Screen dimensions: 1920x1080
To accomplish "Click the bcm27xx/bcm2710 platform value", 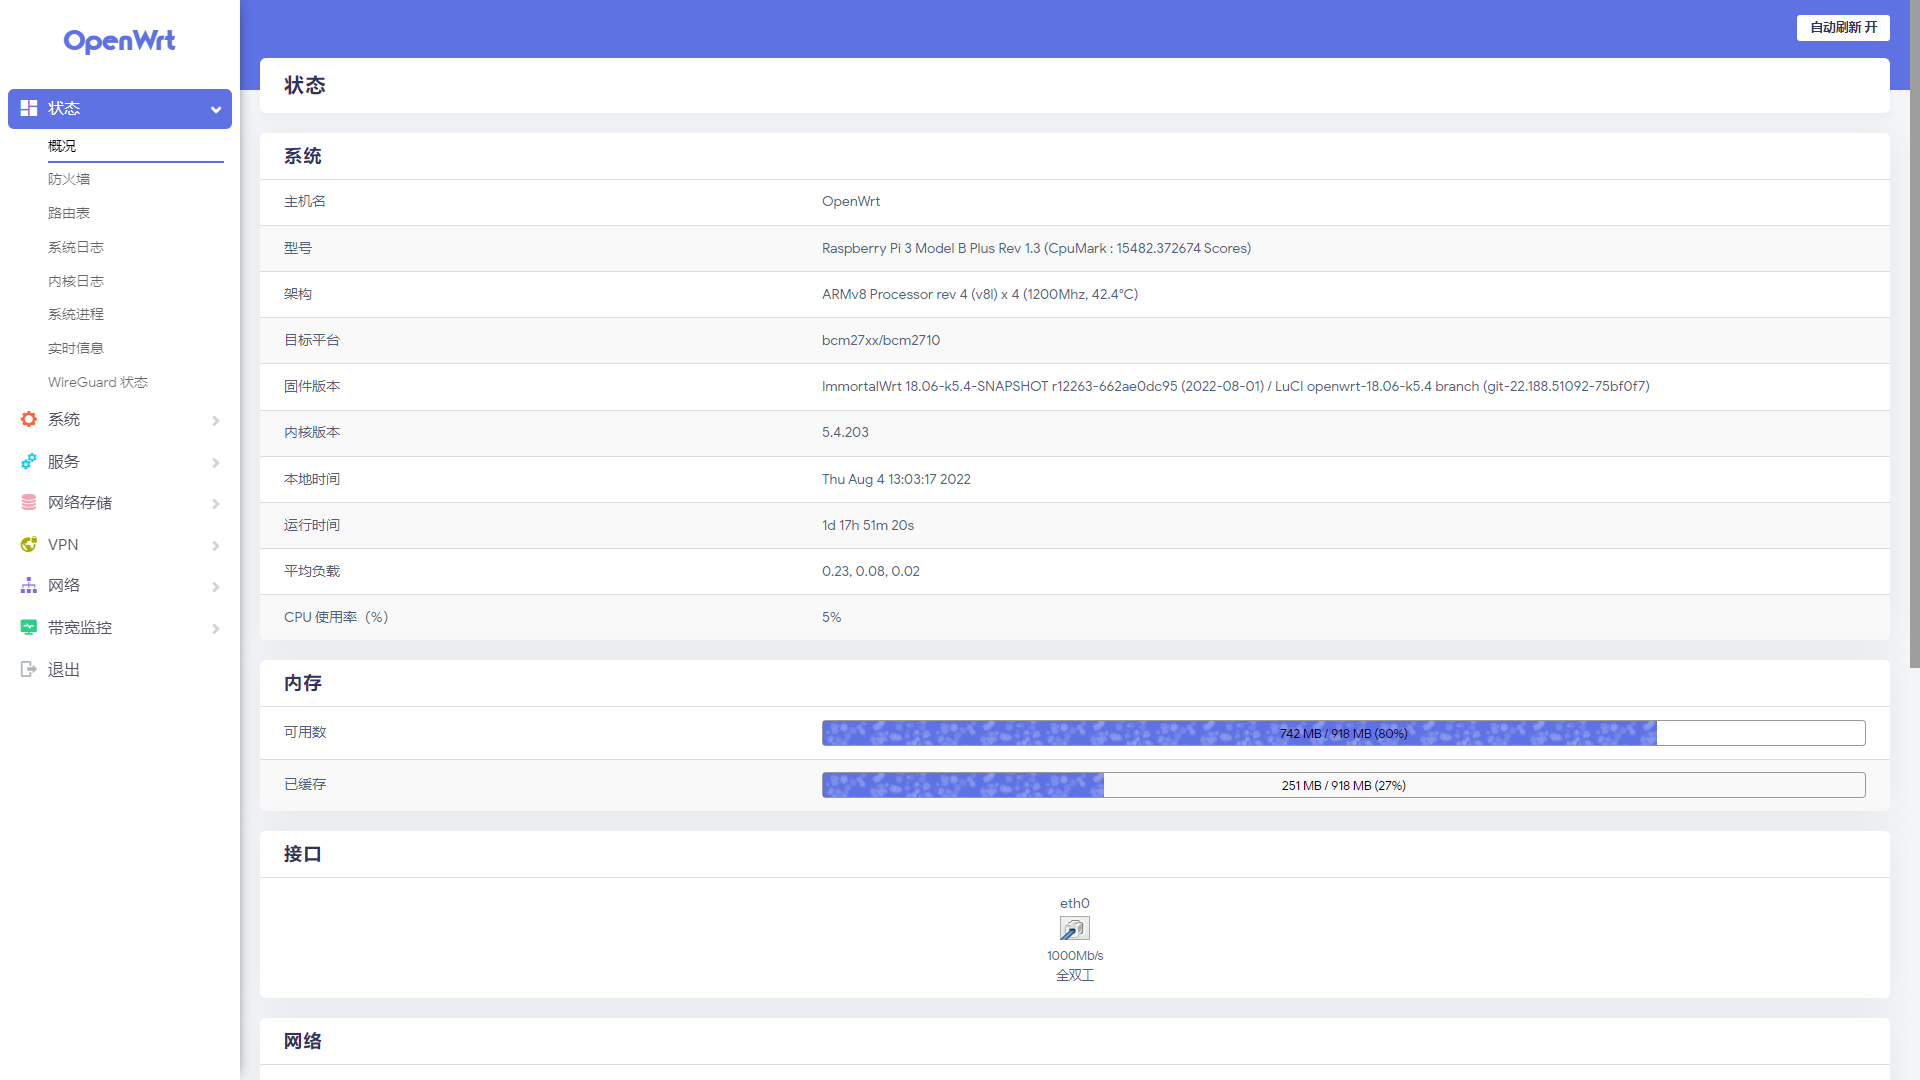I will (x=881, y=340).
